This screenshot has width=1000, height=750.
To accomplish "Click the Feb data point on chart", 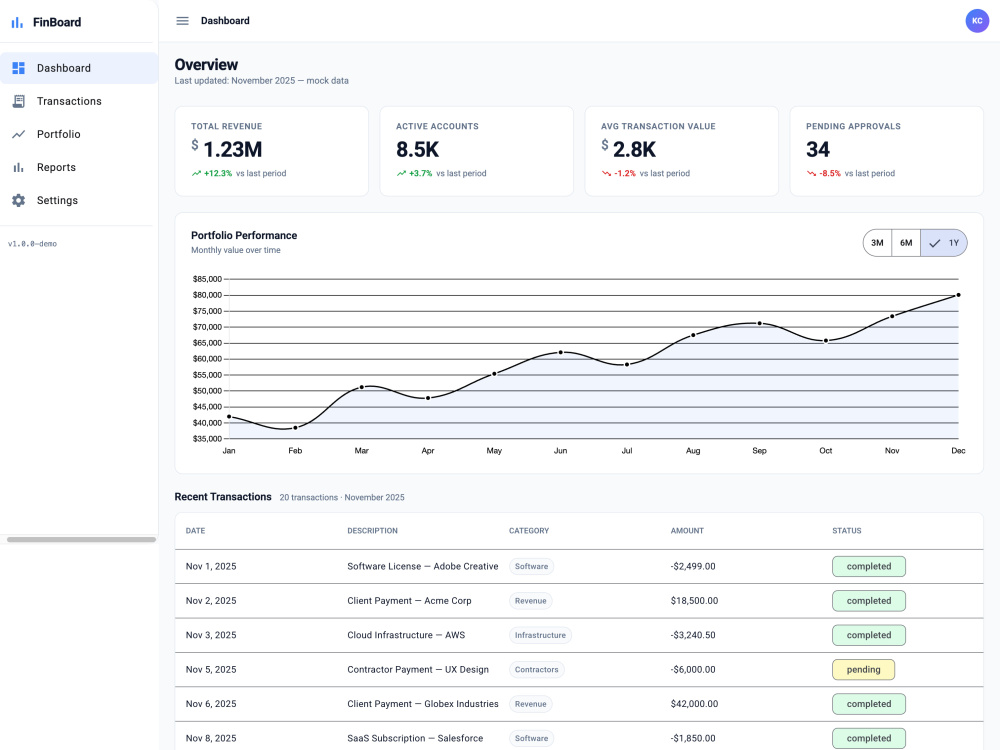I will [x=295, y=427].
